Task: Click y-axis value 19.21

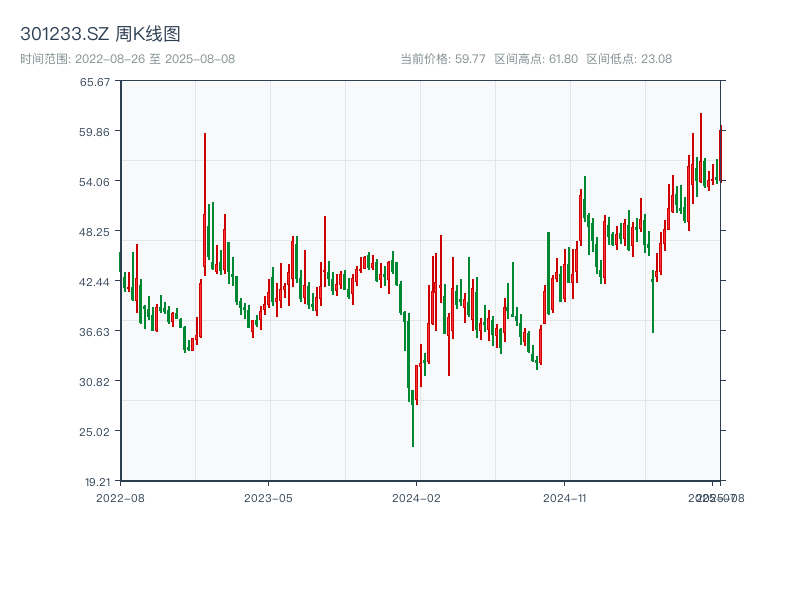Action: click(x=97, y=482)
